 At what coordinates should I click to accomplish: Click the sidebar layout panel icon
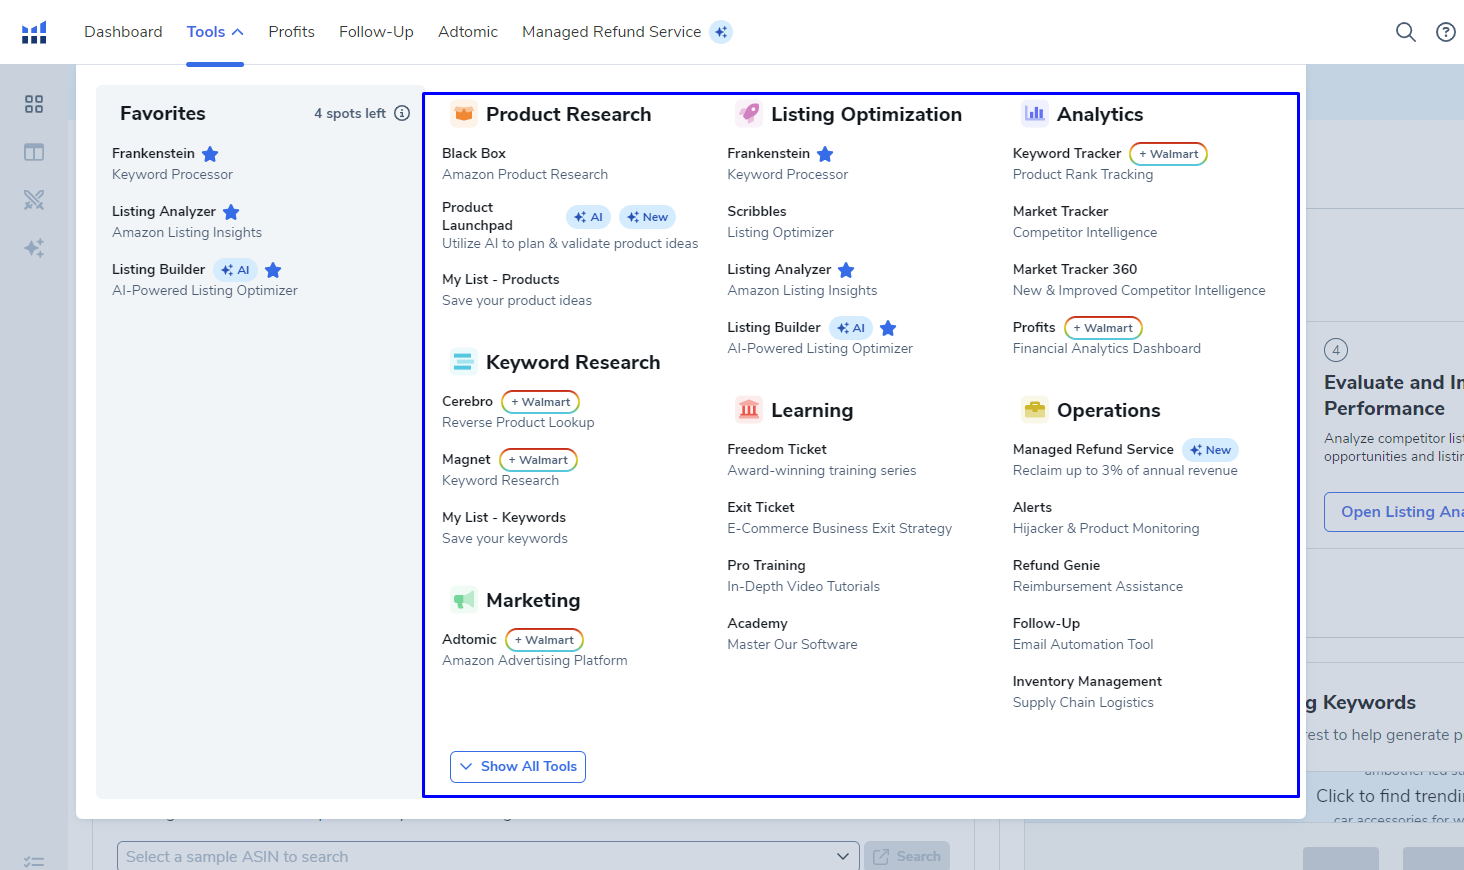(x=34, y=152)
